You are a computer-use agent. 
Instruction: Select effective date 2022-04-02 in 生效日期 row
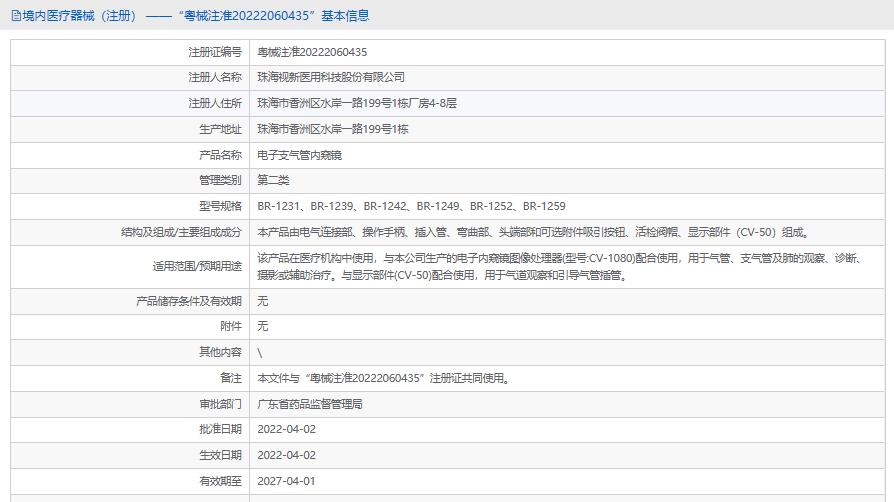286,455
